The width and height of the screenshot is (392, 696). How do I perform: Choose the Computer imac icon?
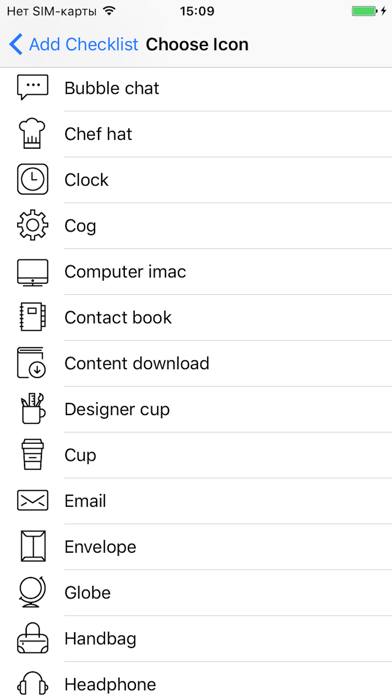[x=32, y=272]
